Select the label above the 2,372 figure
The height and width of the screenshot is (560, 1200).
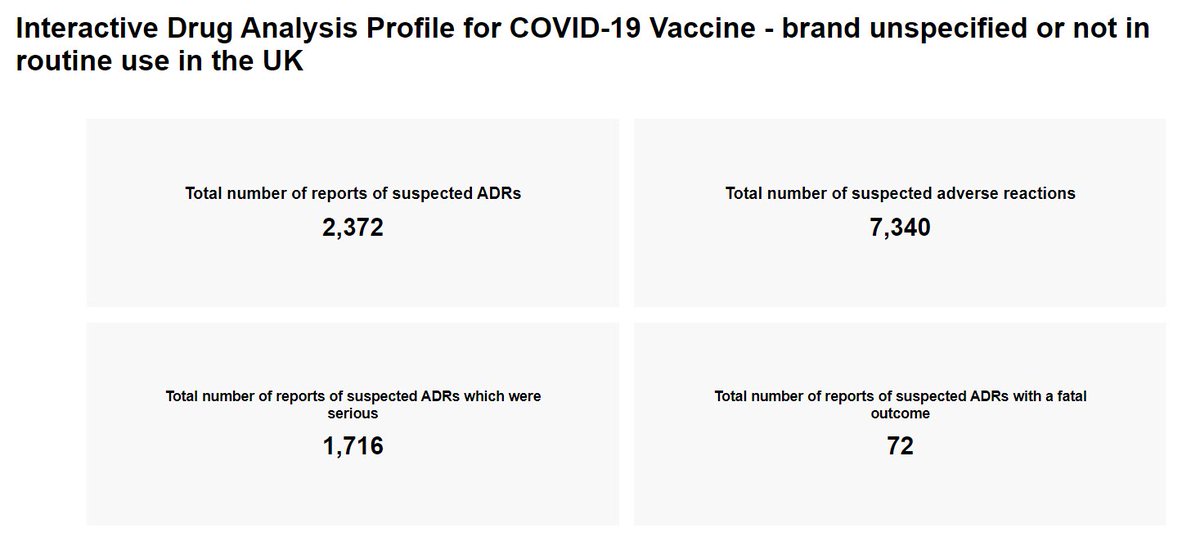(x=353, y=194)
